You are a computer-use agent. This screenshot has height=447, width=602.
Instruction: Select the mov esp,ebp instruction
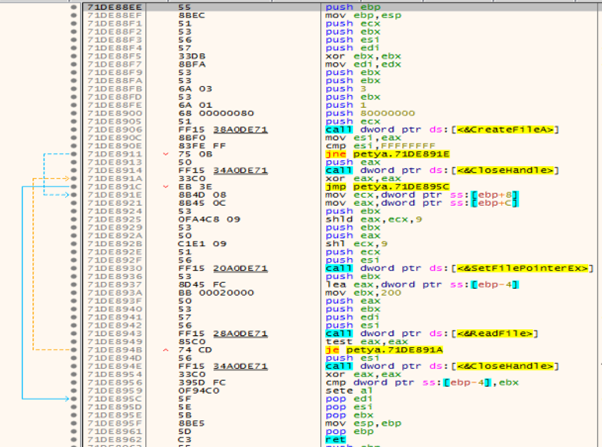pos(363,423)
